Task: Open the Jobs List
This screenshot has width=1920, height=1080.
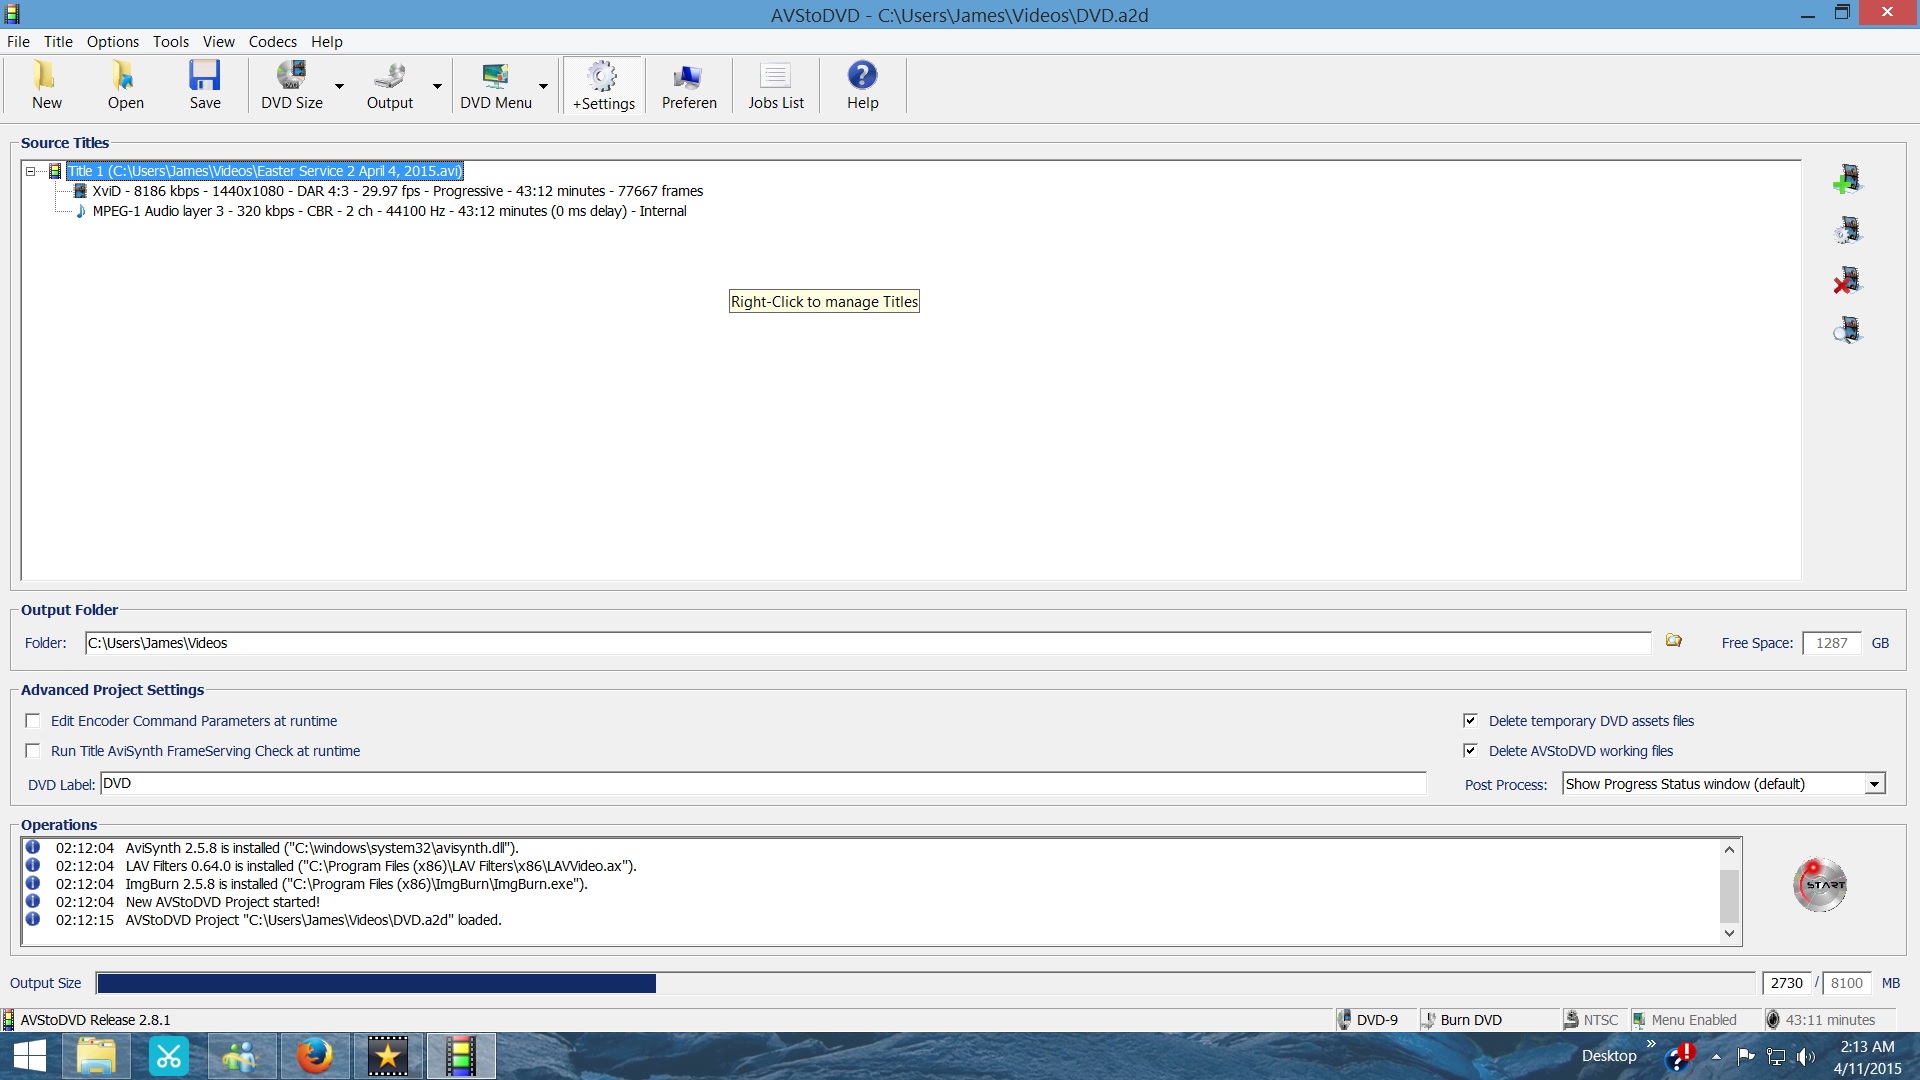Action: tap(776, 85)
